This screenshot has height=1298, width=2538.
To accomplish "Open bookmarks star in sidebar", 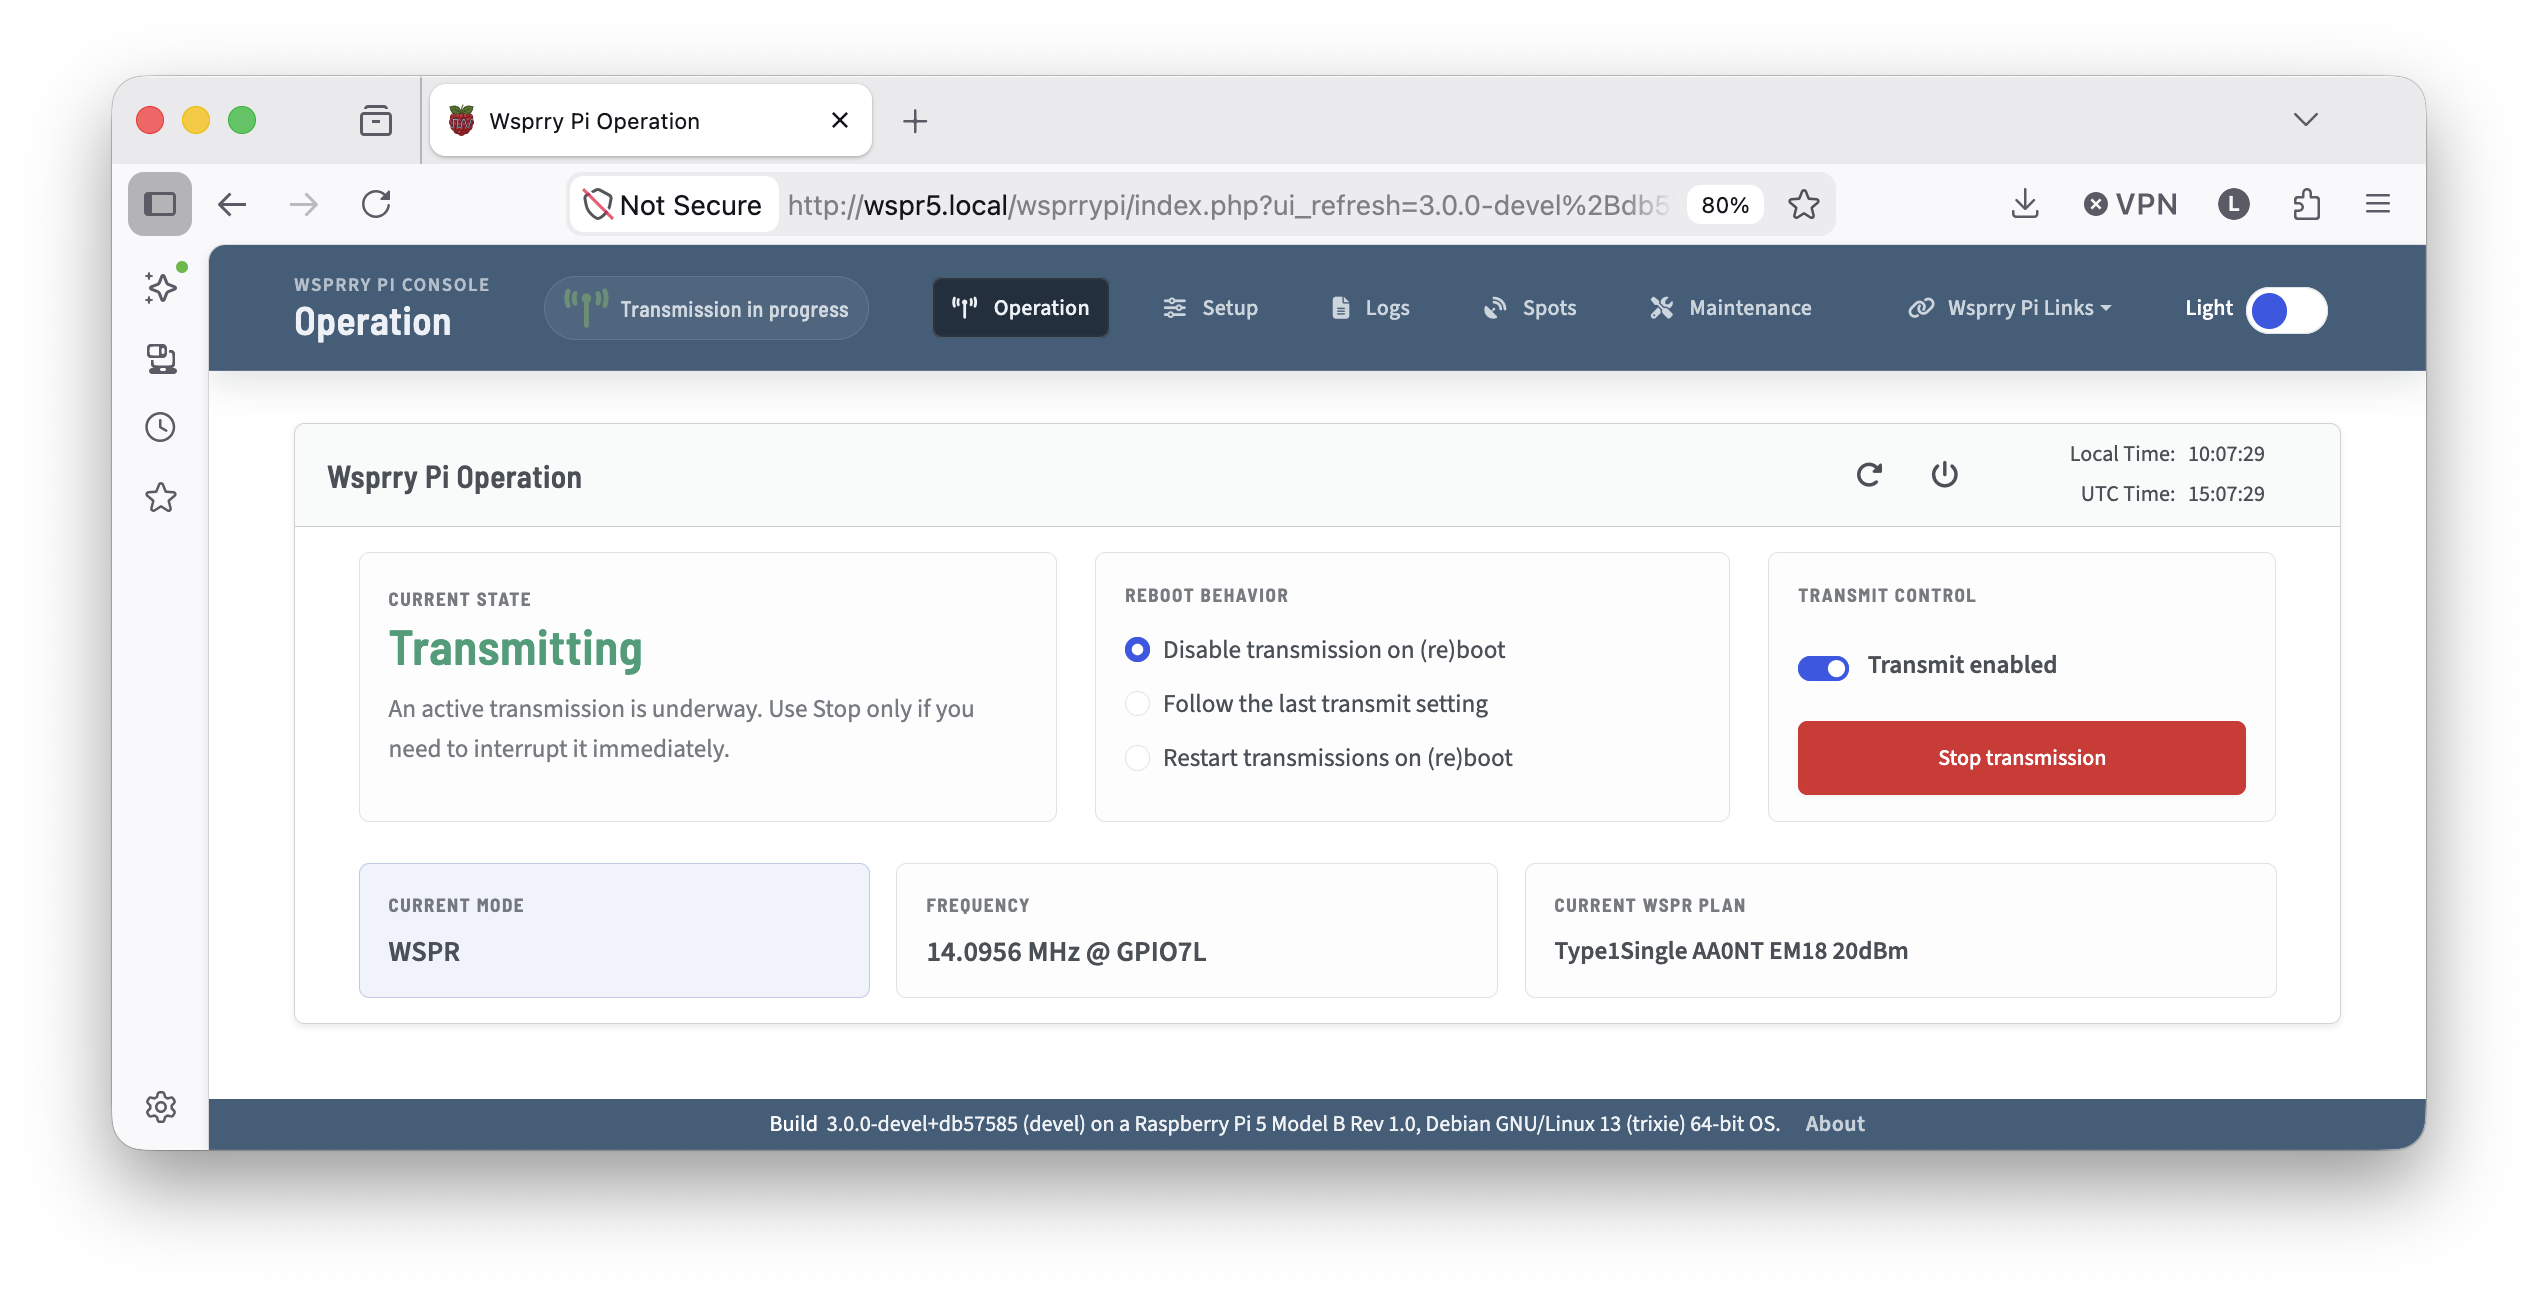I will 161,497.
